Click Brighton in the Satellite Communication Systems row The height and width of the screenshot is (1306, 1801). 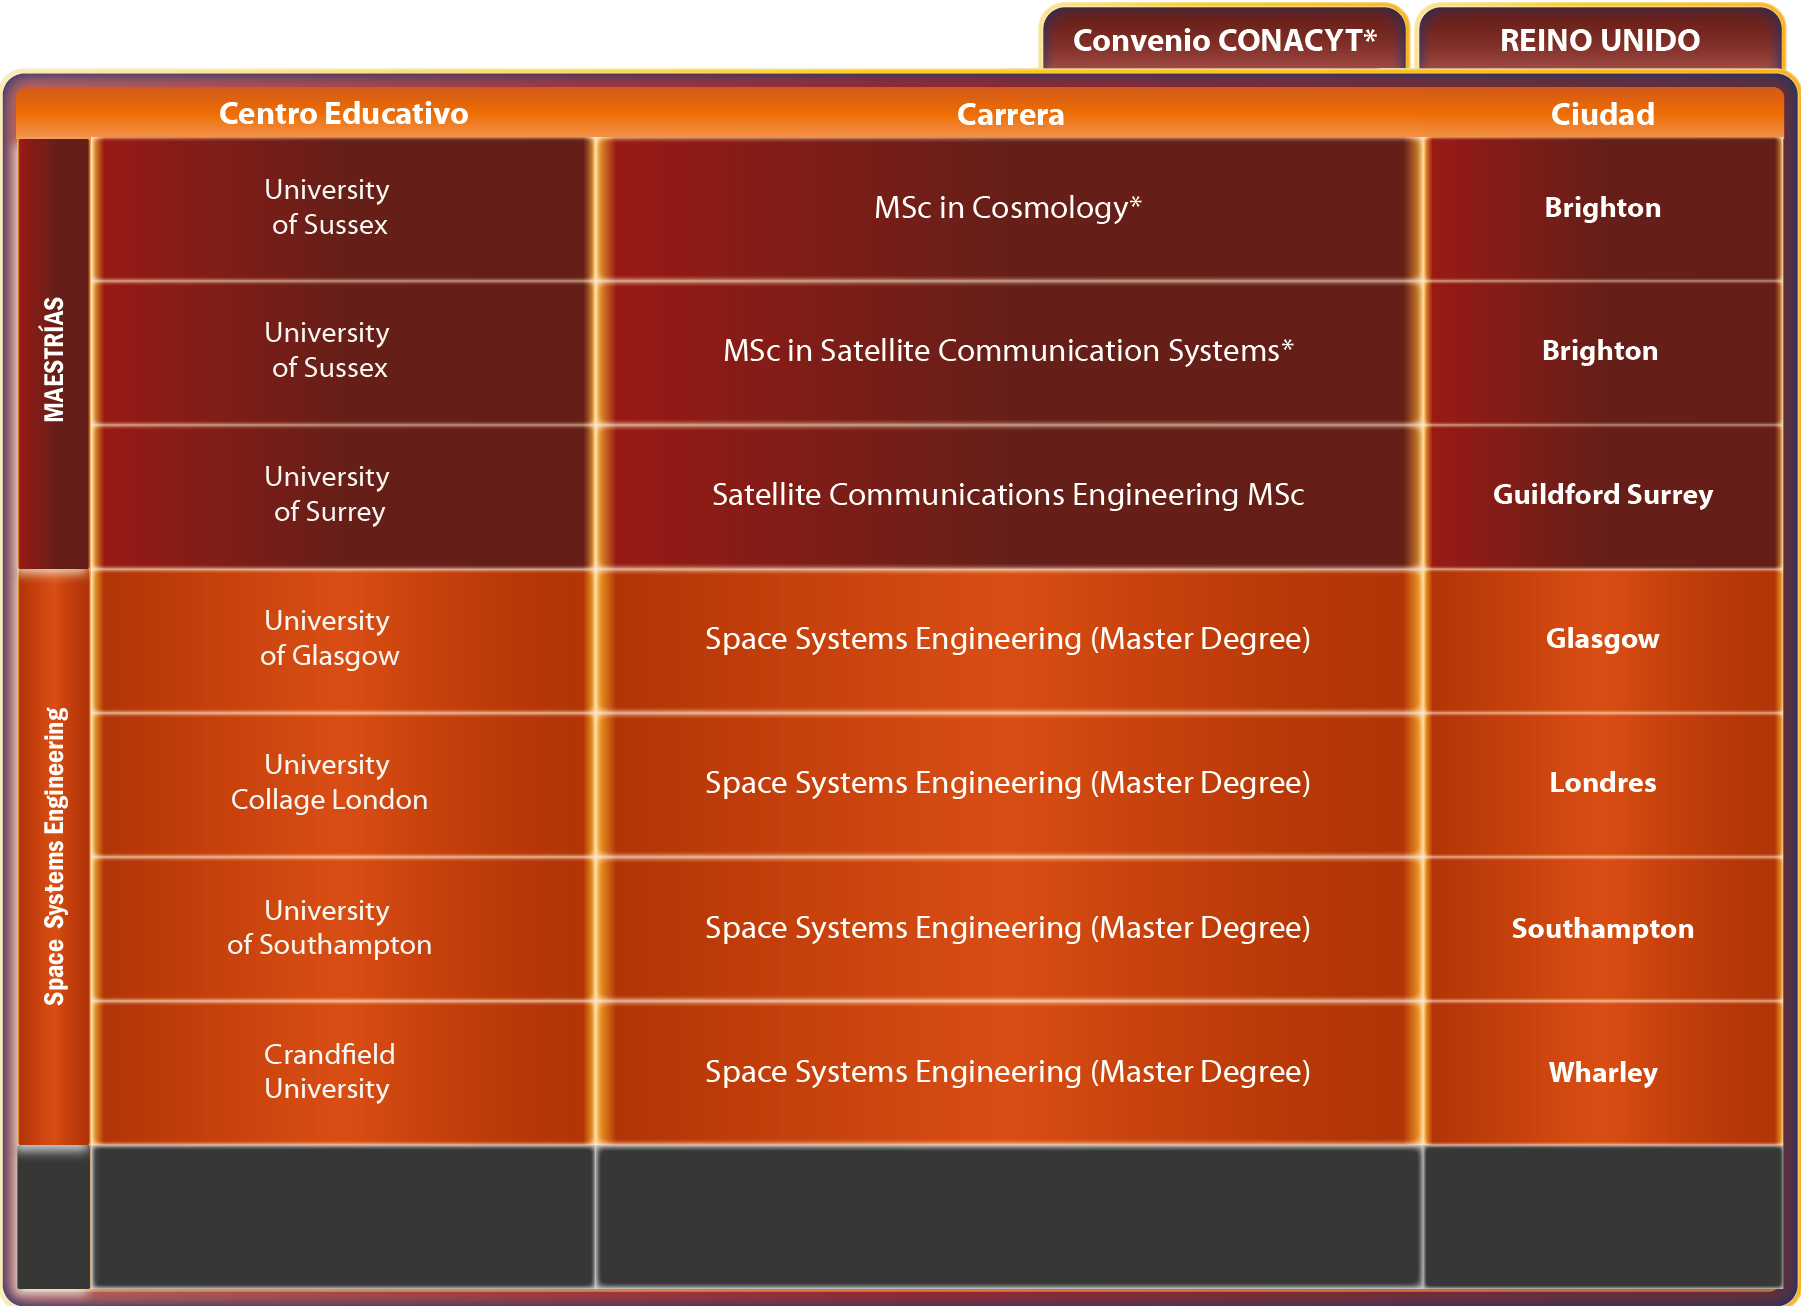click(1603, 351)
